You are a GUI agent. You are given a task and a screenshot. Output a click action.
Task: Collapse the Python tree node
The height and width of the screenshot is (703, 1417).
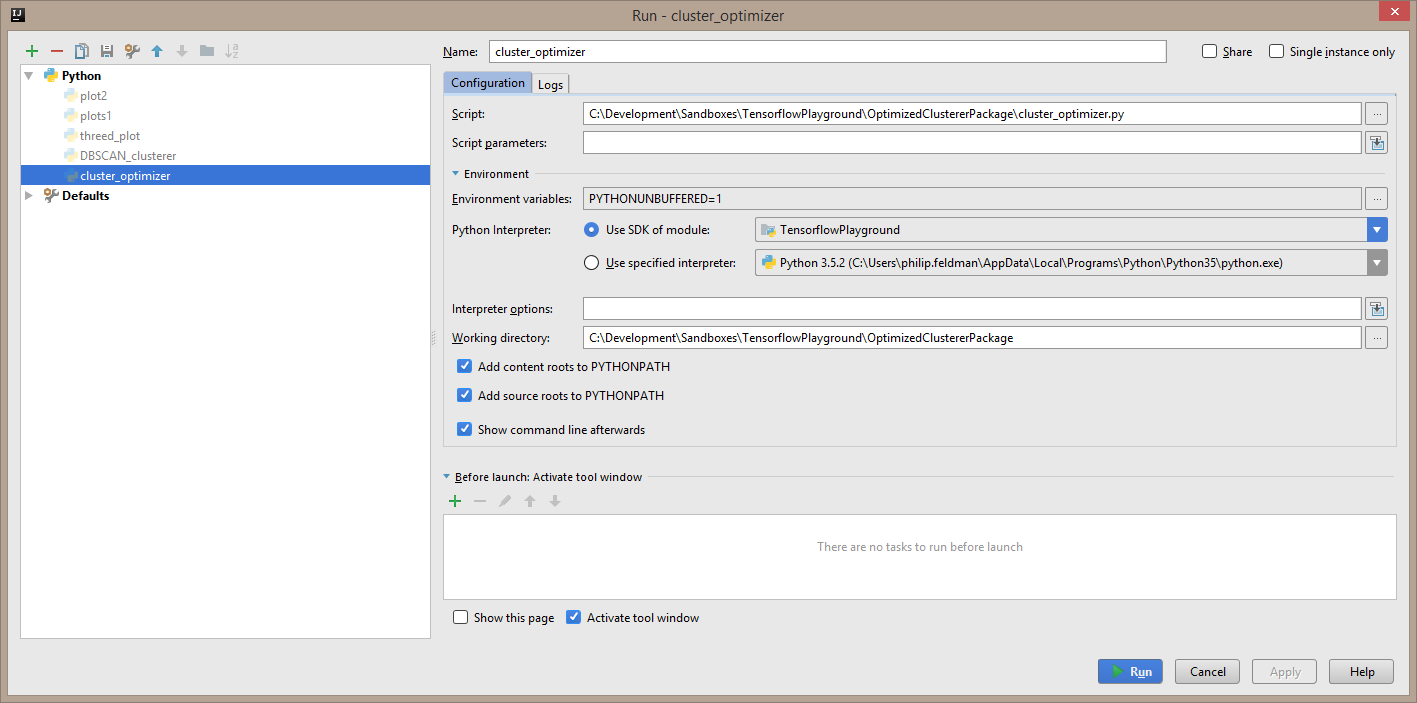pos(29,76)
